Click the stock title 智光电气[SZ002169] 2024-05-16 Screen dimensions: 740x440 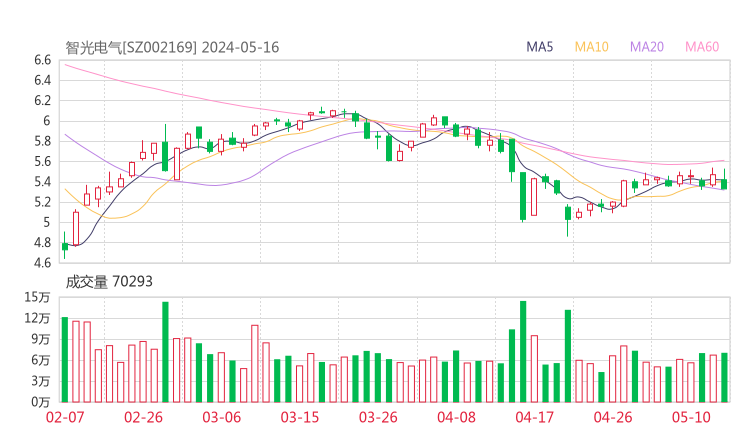[172, 47]
